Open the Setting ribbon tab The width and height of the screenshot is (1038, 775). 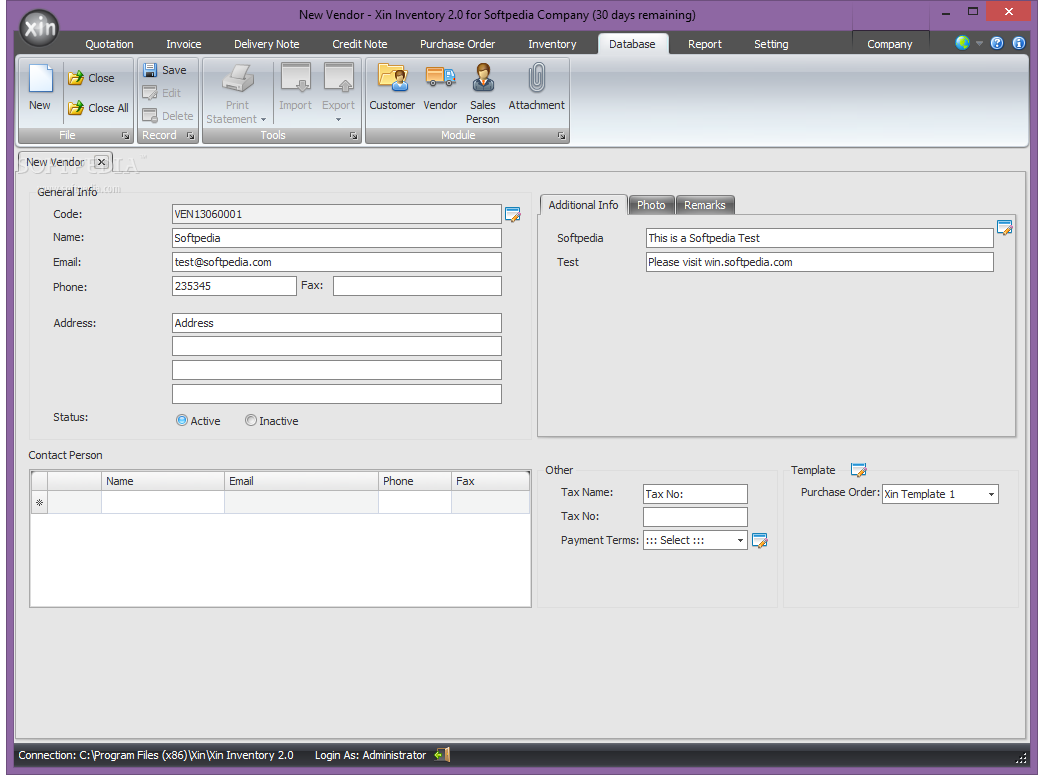point(771,44)
